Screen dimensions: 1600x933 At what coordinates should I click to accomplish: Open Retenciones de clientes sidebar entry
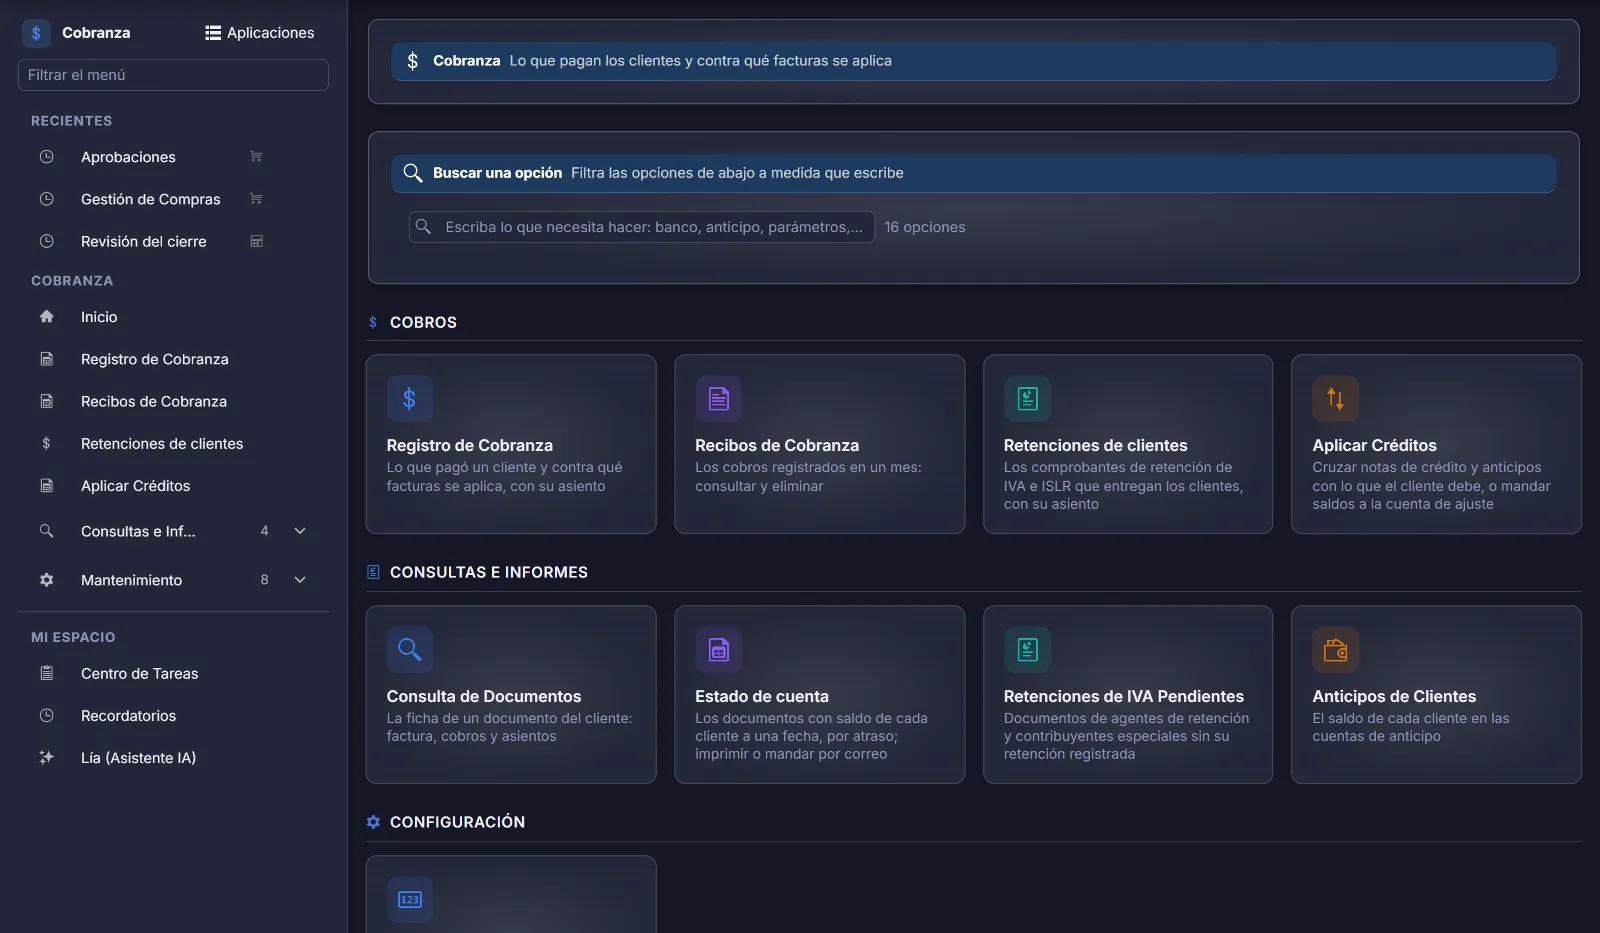pyautogui.click(x=162, y=443)
